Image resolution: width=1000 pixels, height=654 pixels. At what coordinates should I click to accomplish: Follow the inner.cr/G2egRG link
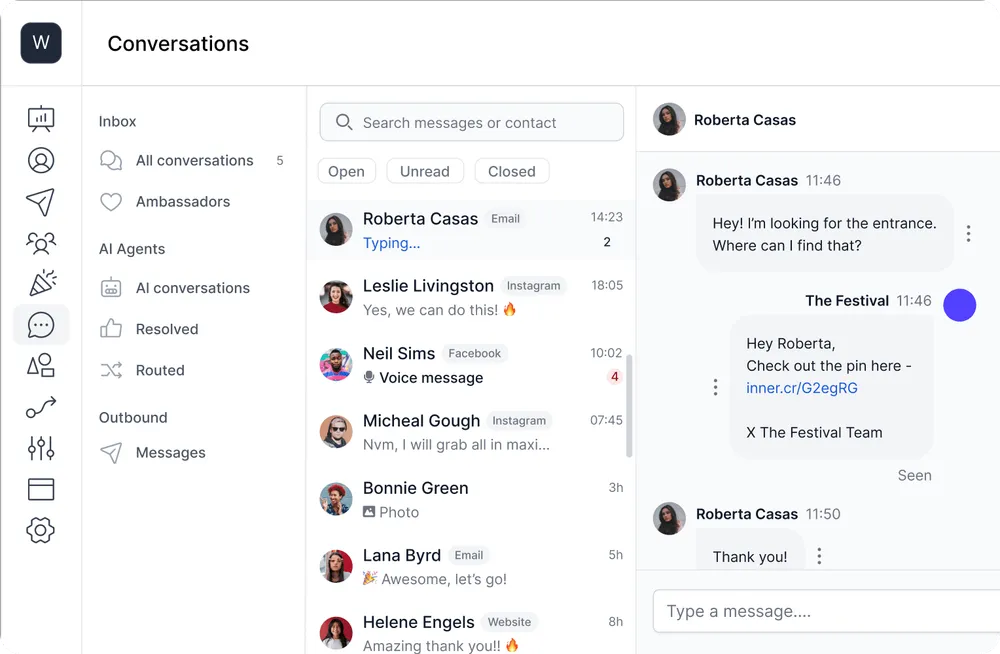click(802, 388)
